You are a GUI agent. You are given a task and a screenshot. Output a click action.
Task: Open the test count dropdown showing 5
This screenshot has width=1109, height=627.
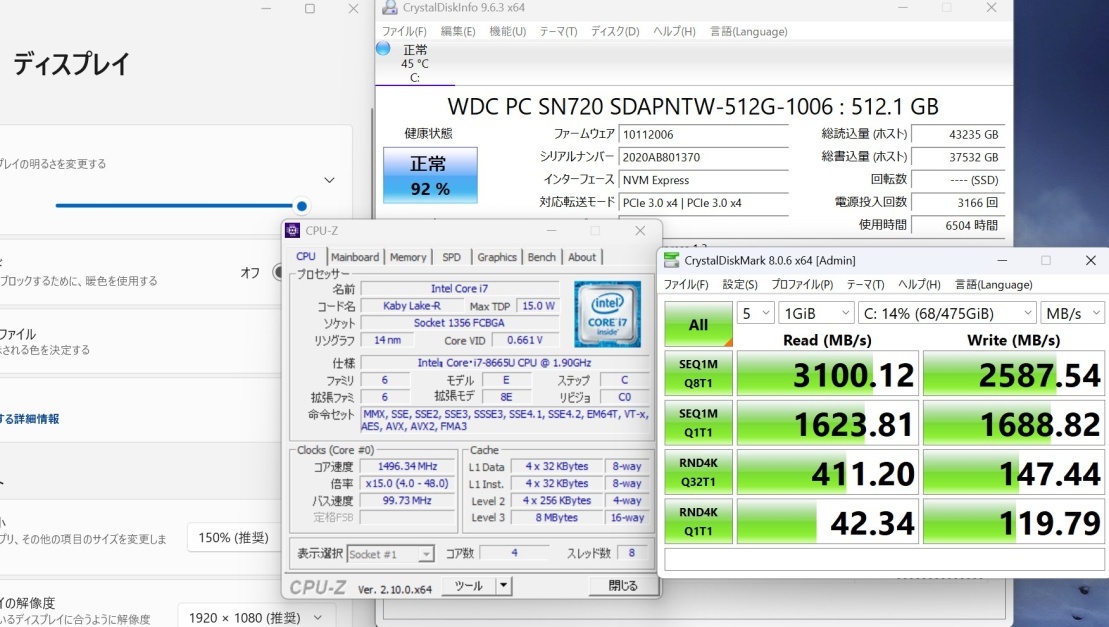click(755, 313)
